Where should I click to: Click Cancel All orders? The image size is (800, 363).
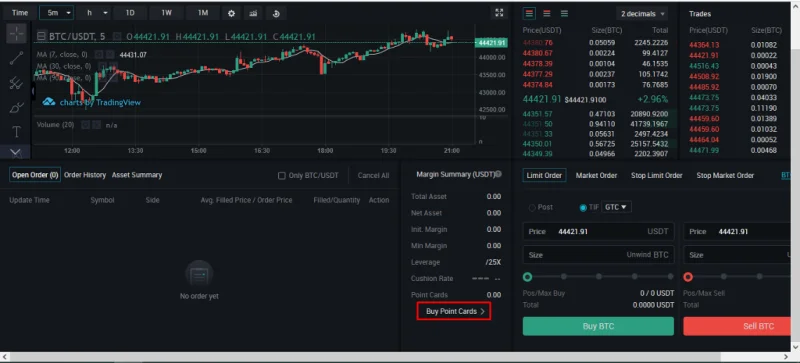tap(373, 176)
